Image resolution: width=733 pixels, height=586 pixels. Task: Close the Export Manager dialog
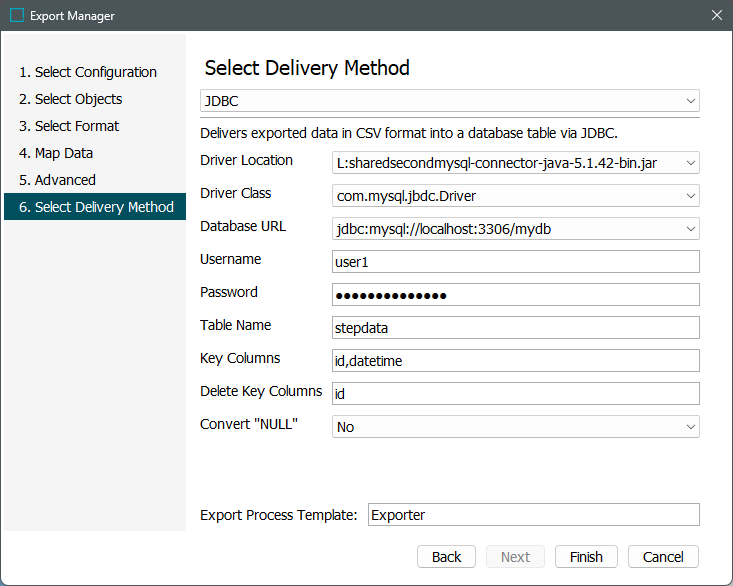[716, 16]
